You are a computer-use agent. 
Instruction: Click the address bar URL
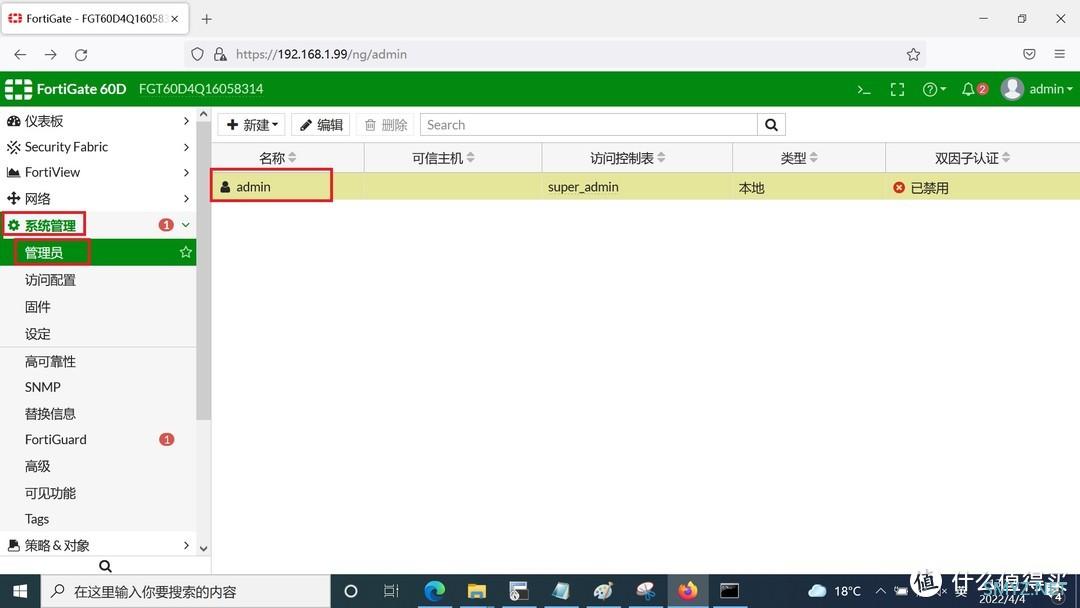tap(321, 54)
